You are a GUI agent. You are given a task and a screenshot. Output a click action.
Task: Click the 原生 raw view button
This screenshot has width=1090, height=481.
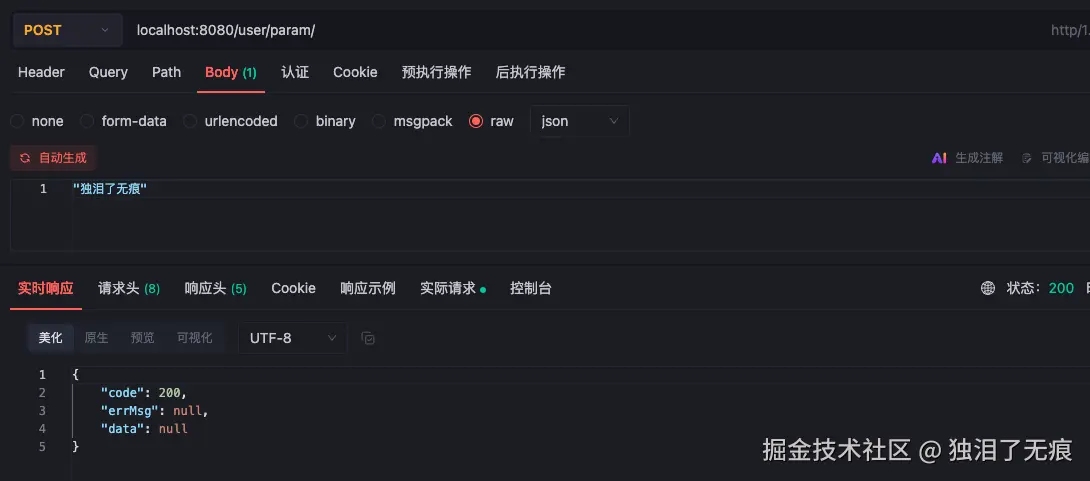pyautogui.click(x=96, y=338)
